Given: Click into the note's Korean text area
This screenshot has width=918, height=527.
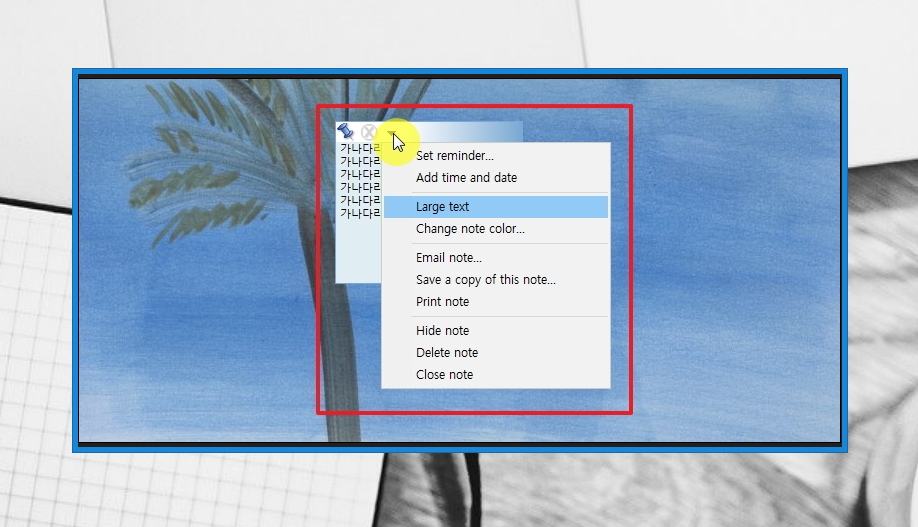Looking at the screenshot, I should [x=359, y=212].
